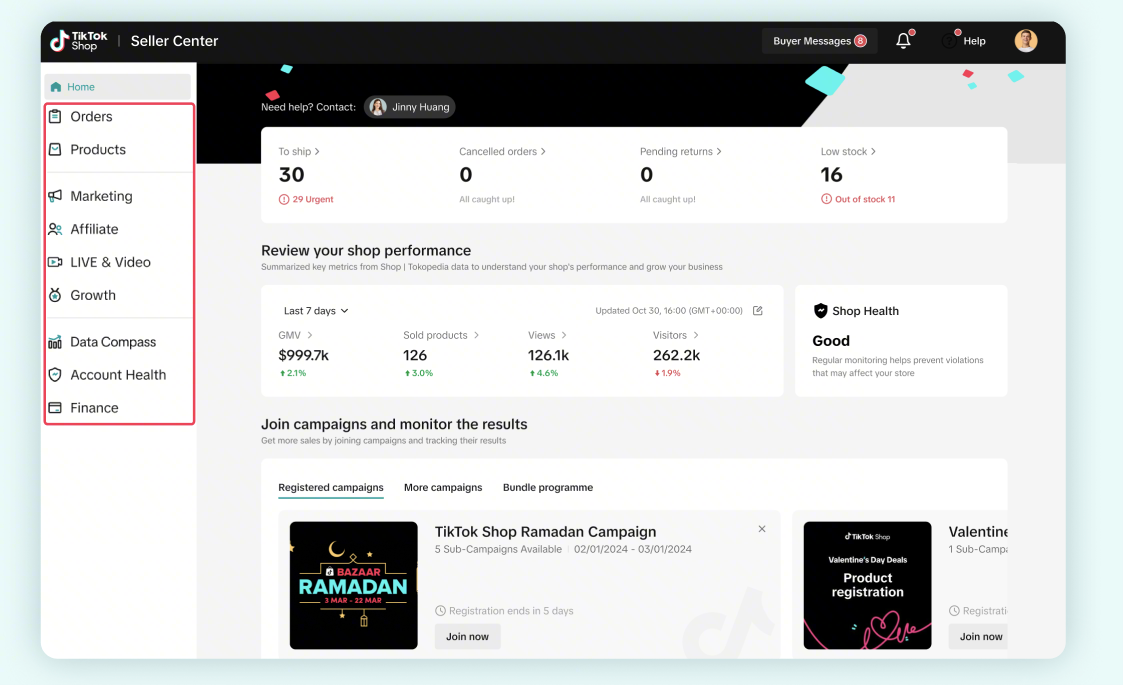
Task: Click the Growth medal icon
Action: tap(55, 295)
